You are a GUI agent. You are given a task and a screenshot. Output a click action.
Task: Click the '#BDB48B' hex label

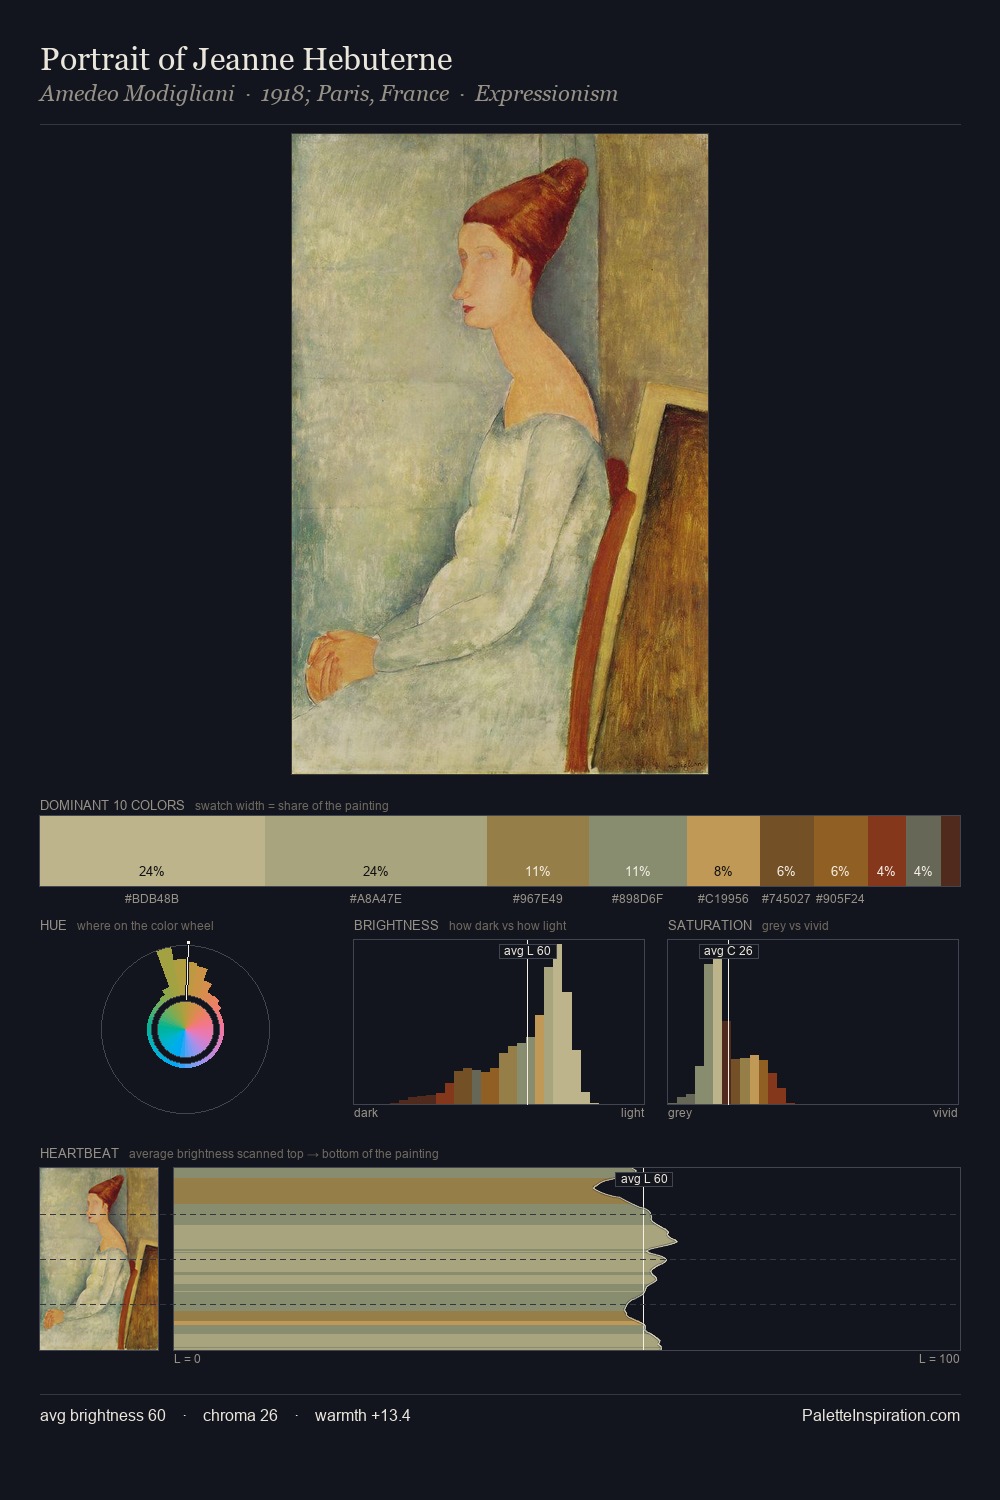click(152, 899)
